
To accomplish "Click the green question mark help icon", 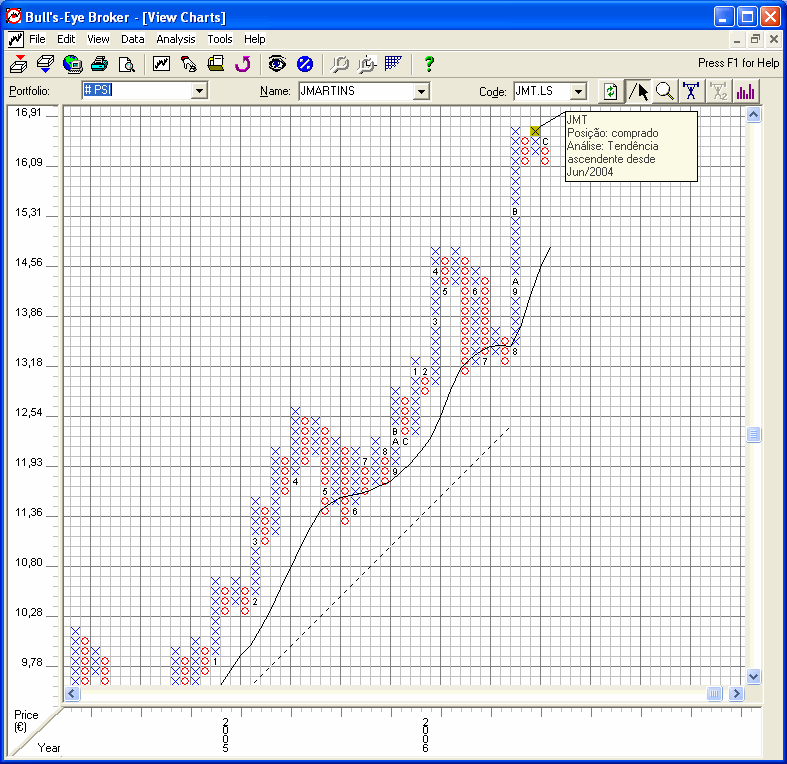I will click(429, 64).
